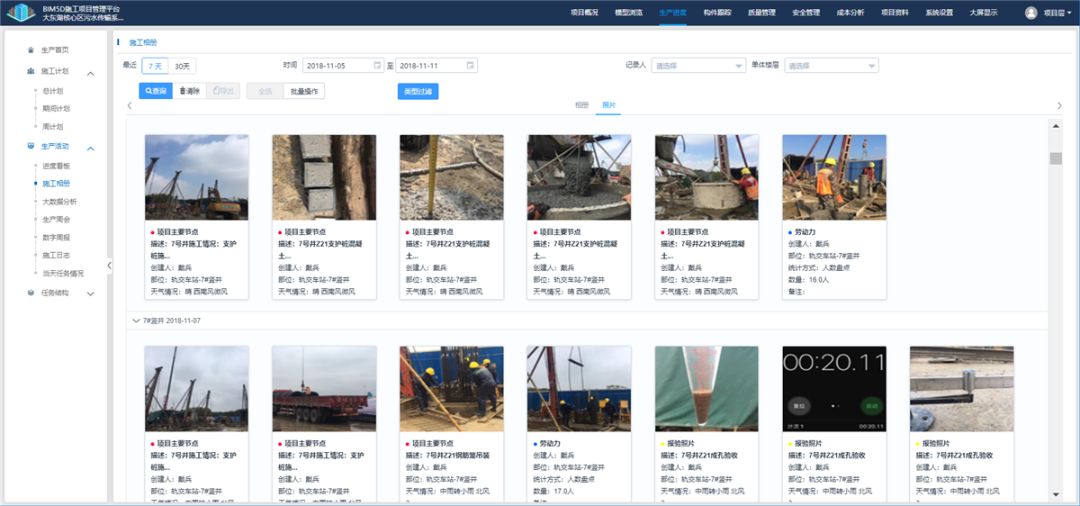The width and height of the screenshot is (1080, 506).
Task: Switch to the 相册 tab
Action: 581,105
